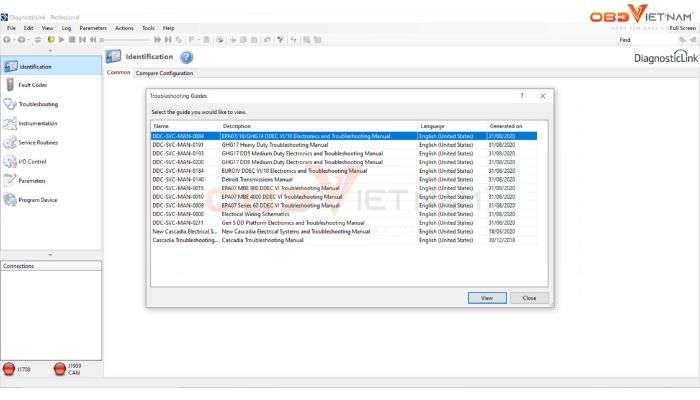Select EPA07 MBE 4000 DDEC VI row
The width and height of the screenshot is (700, 400).
[x=344, y=197]
